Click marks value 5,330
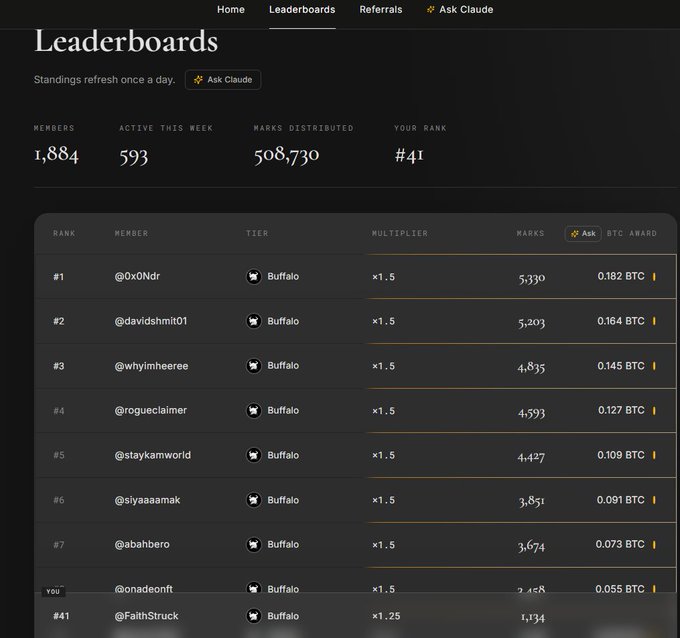Image resolution: width=680 pixels, height=638 pixels. 532,278
